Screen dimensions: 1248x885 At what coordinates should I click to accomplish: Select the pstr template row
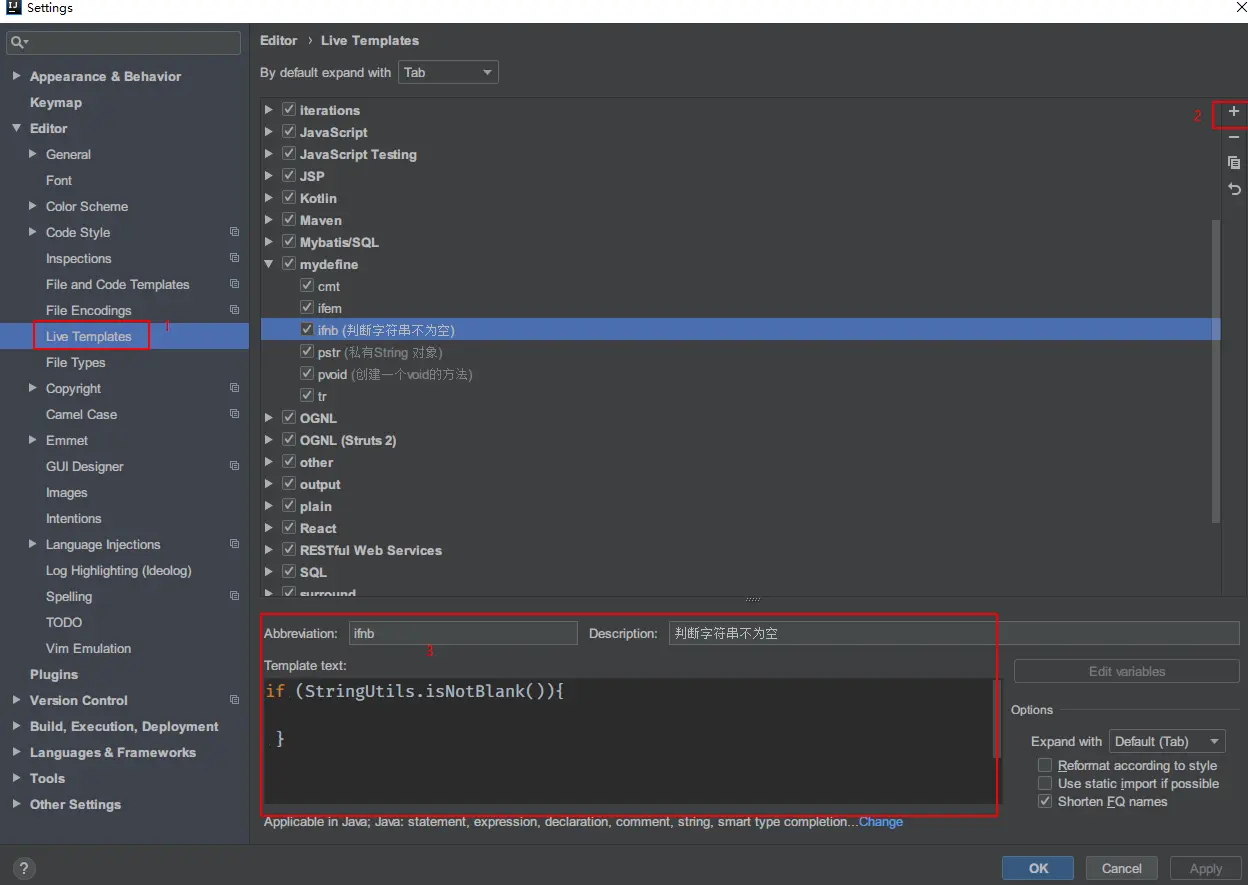click(740, 352)
